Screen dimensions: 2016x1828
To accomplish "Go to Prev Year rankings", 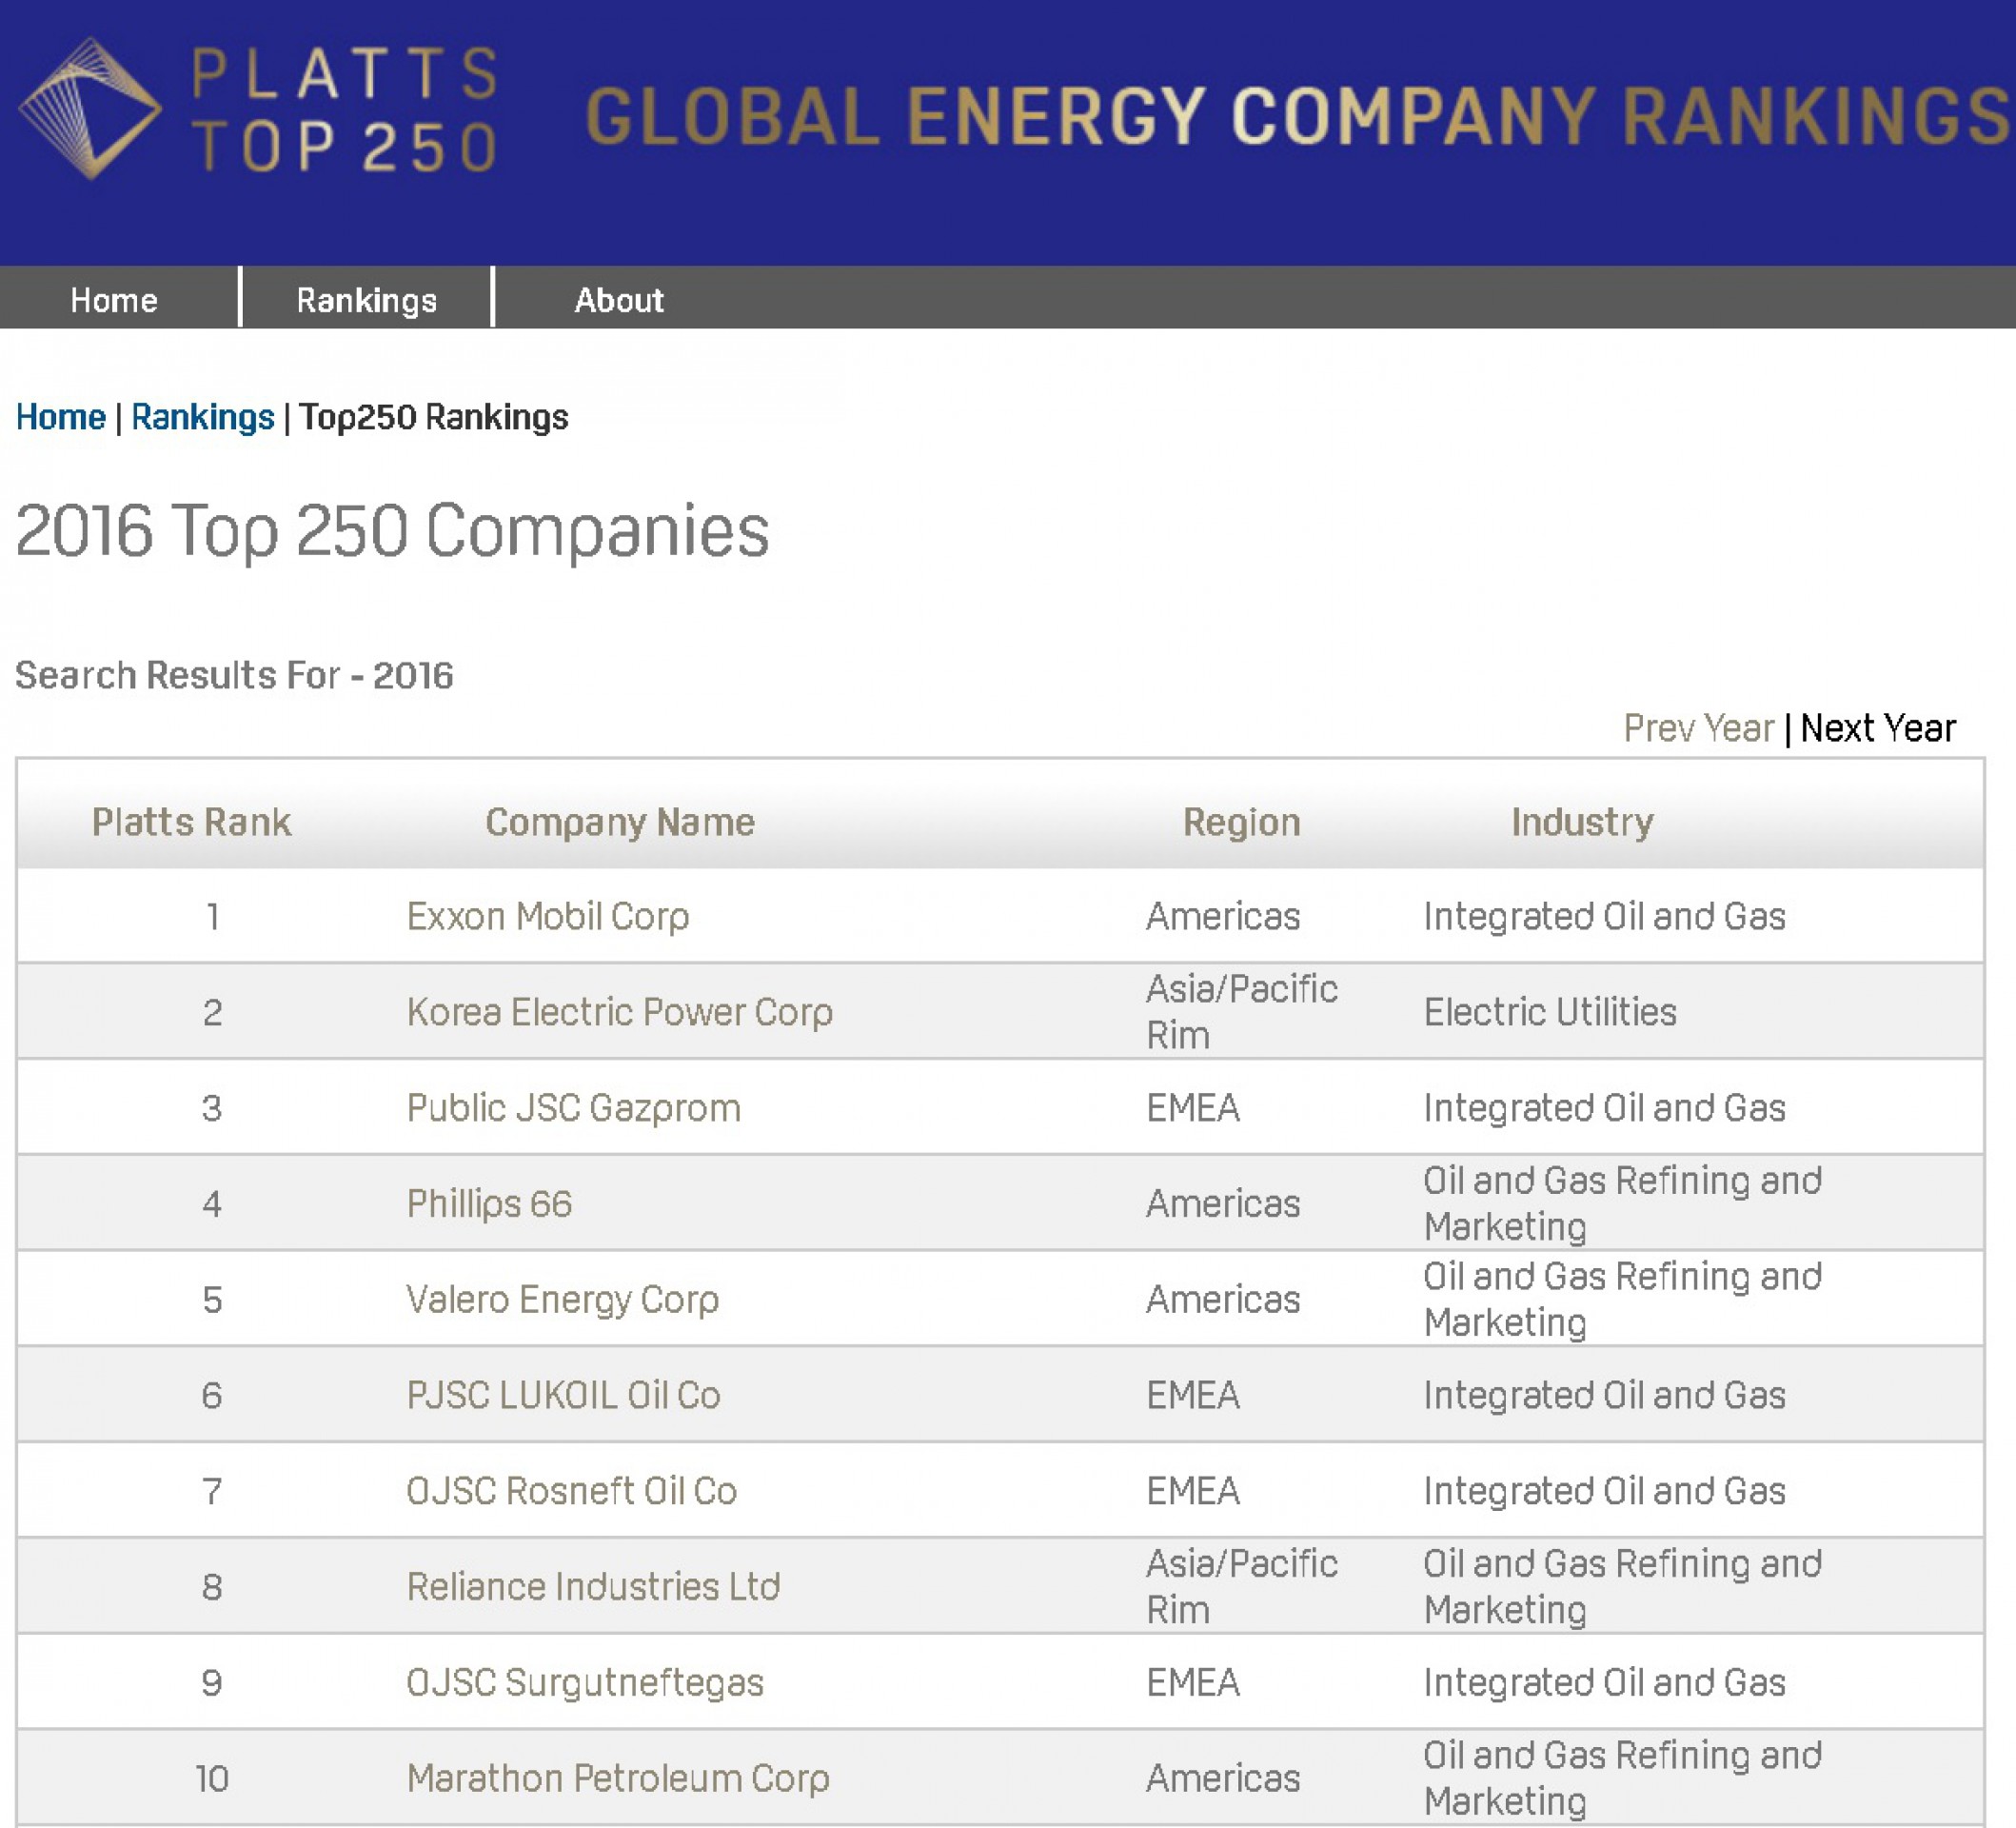I will [1697, 728].
